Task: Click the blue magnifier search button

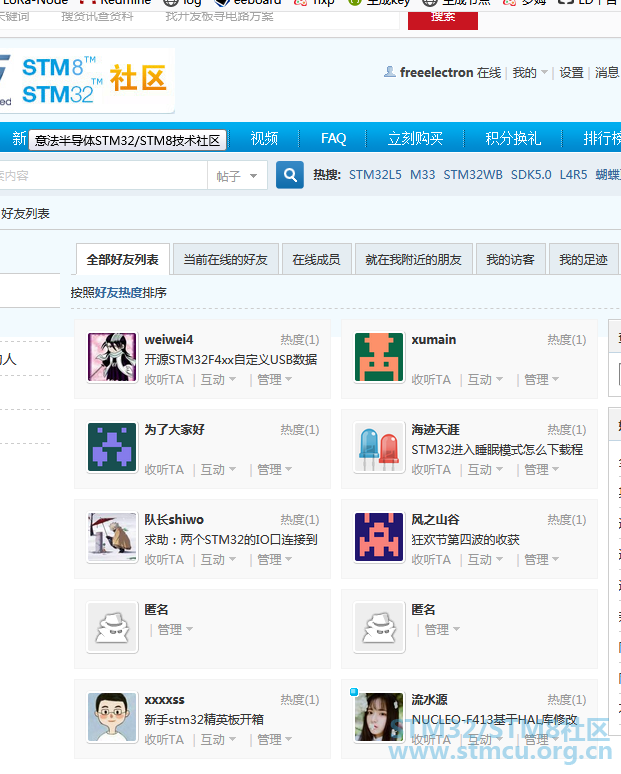Action: click(x=290, y=175)
